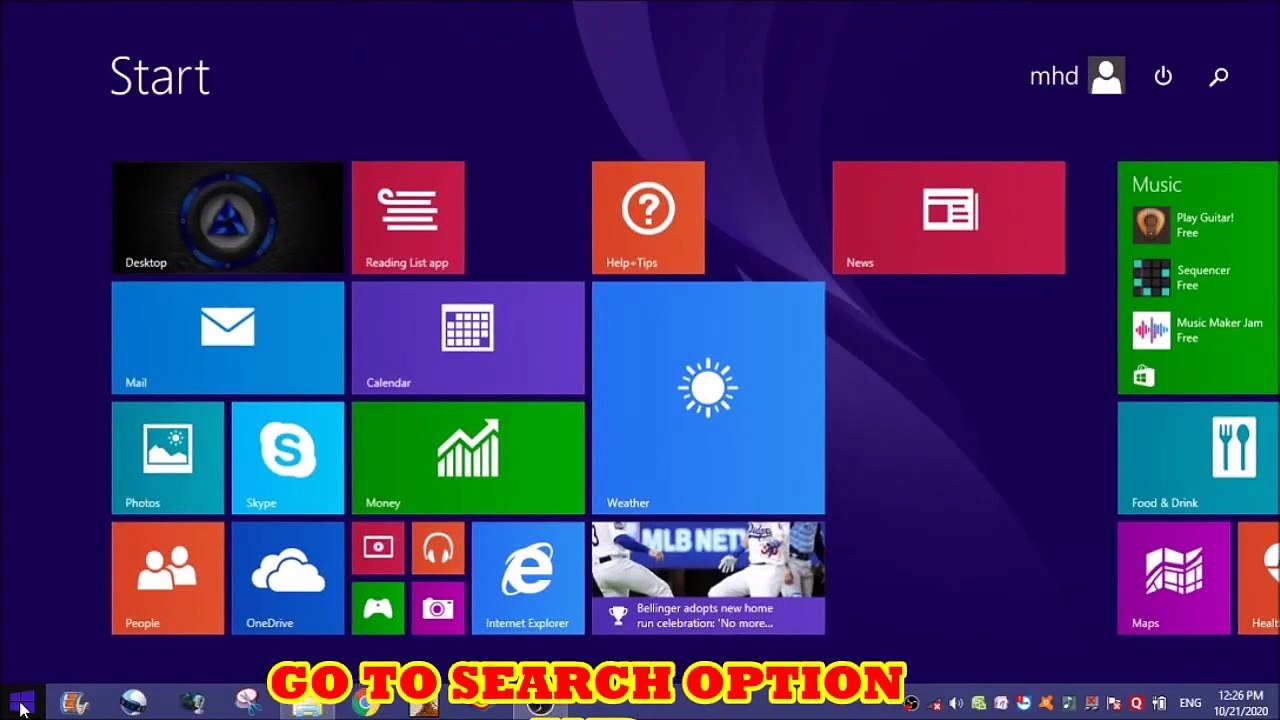
Task: Open the OneDrive tile
Action: (x=288, y=578)
